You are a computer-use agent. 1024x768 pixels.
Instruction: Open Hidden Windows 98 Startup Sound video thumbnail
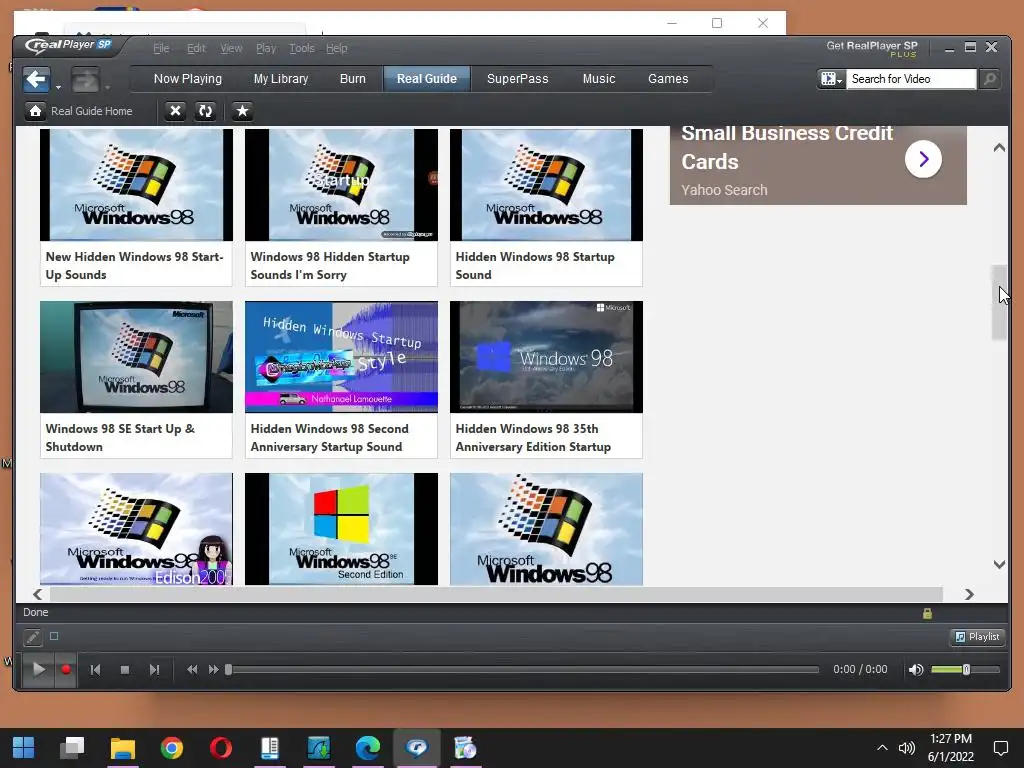[x=546, y=185]
